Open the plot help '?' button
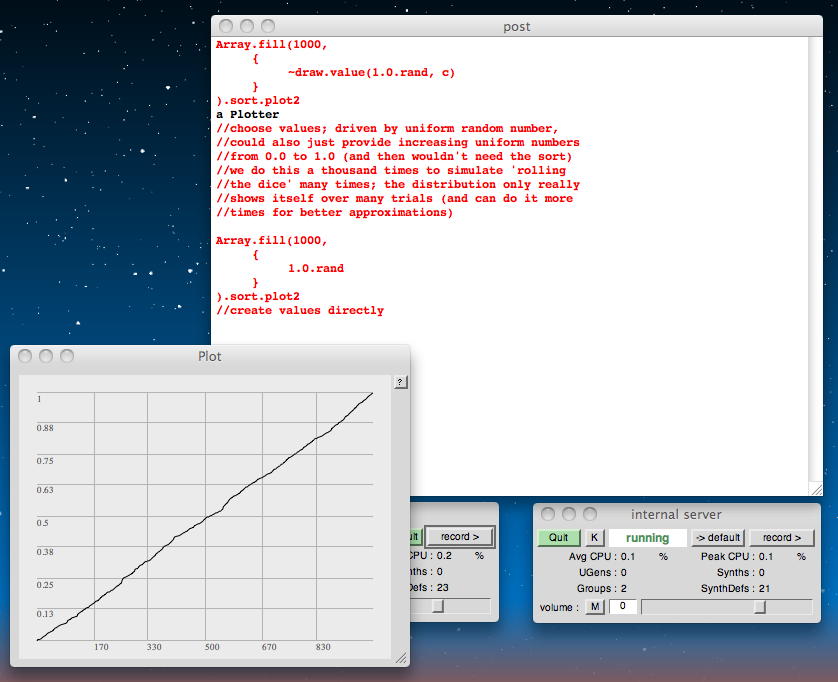 point(400,382)
